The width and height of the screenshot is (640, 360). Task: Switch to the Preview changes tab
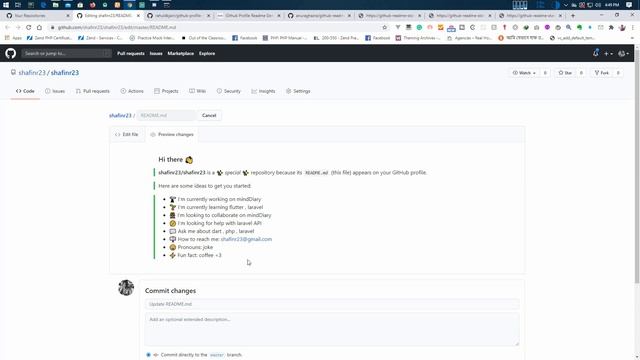[x=172, y=134]
